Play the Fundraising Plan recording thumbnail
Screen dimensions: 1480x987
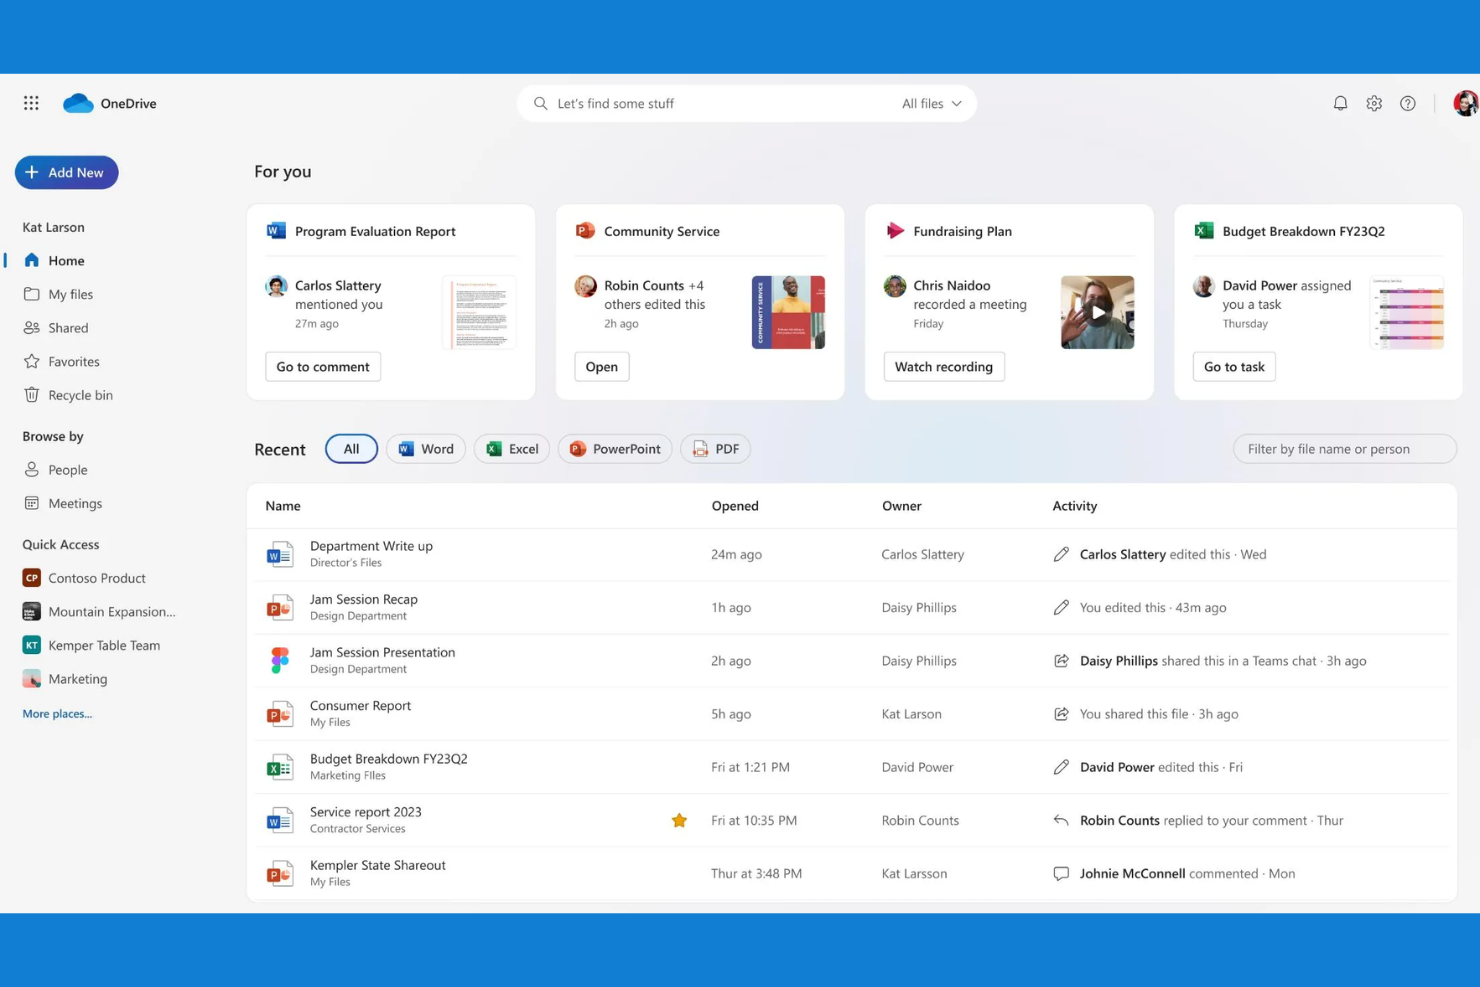[1097, 311]
